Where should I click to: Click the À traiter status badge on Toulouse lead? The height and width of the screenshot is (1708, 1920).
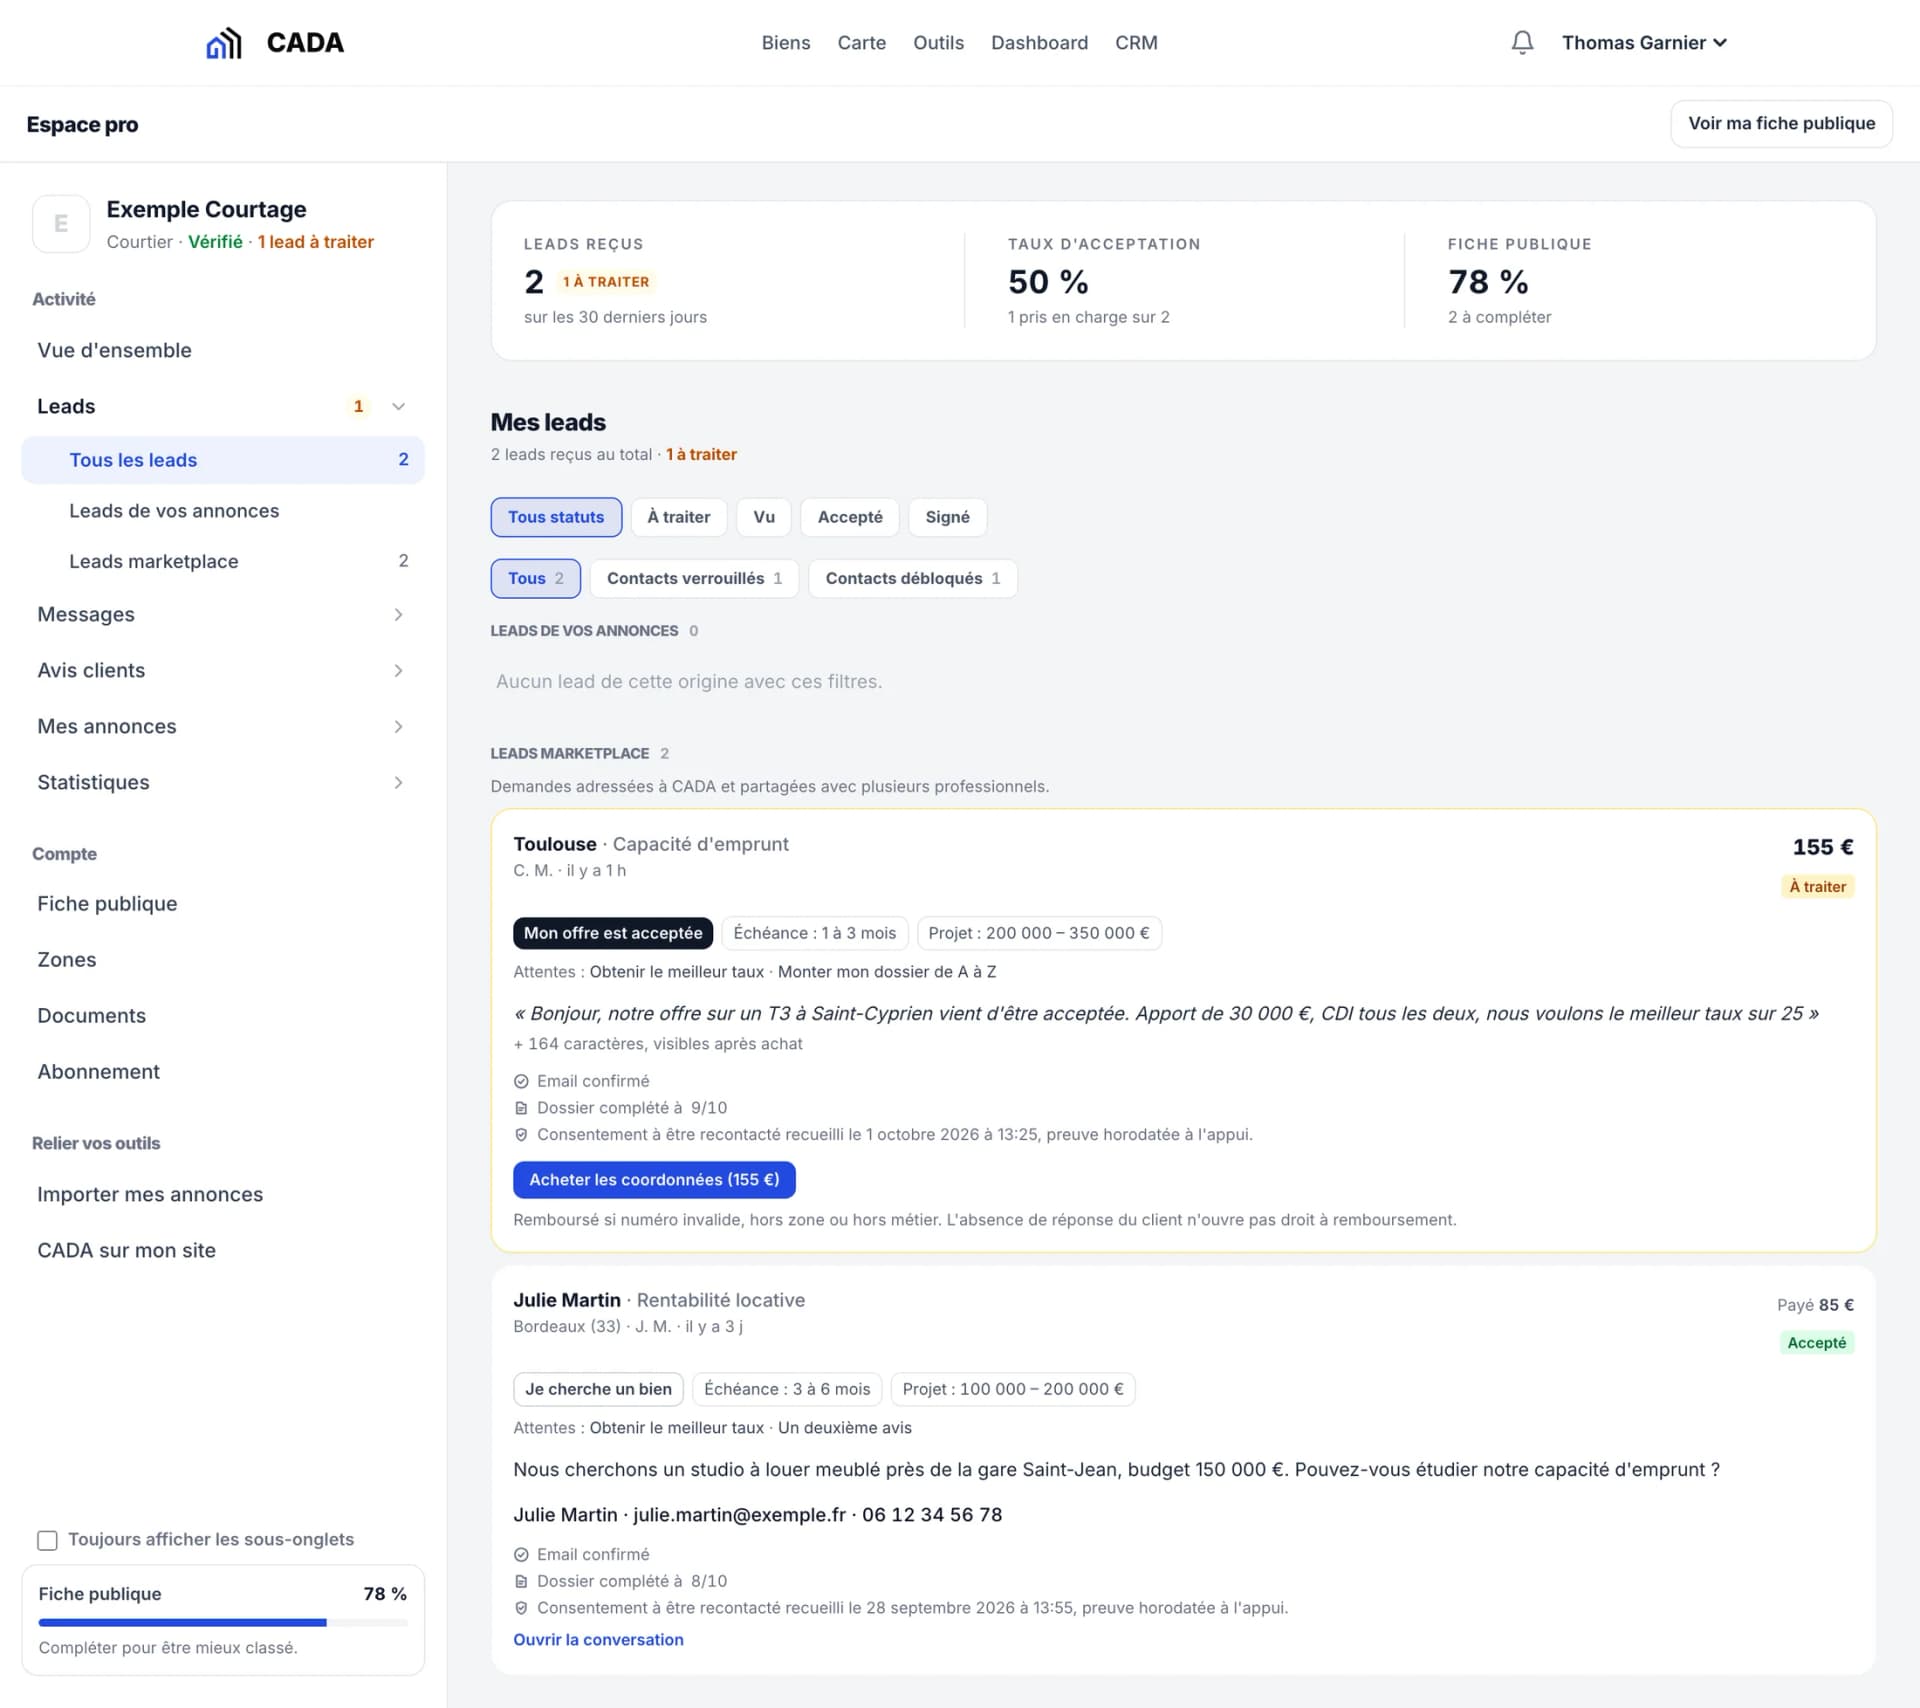pyautogui.click(x=1817, y=887)
